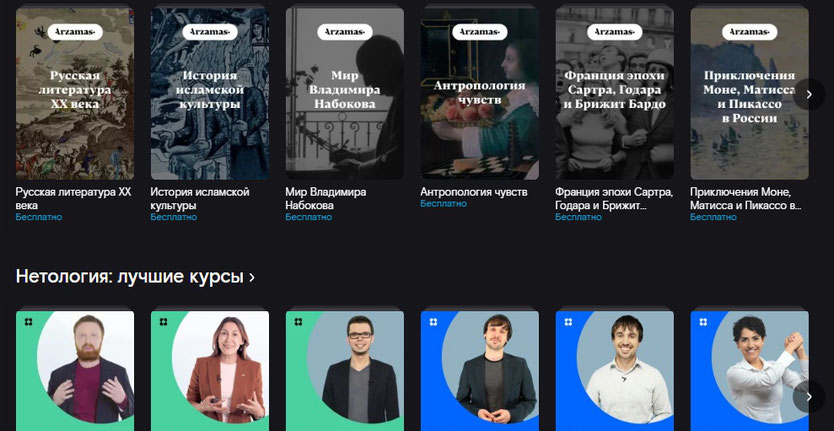Click Netology logo on woman in brown jacket card

pos(163,322)
